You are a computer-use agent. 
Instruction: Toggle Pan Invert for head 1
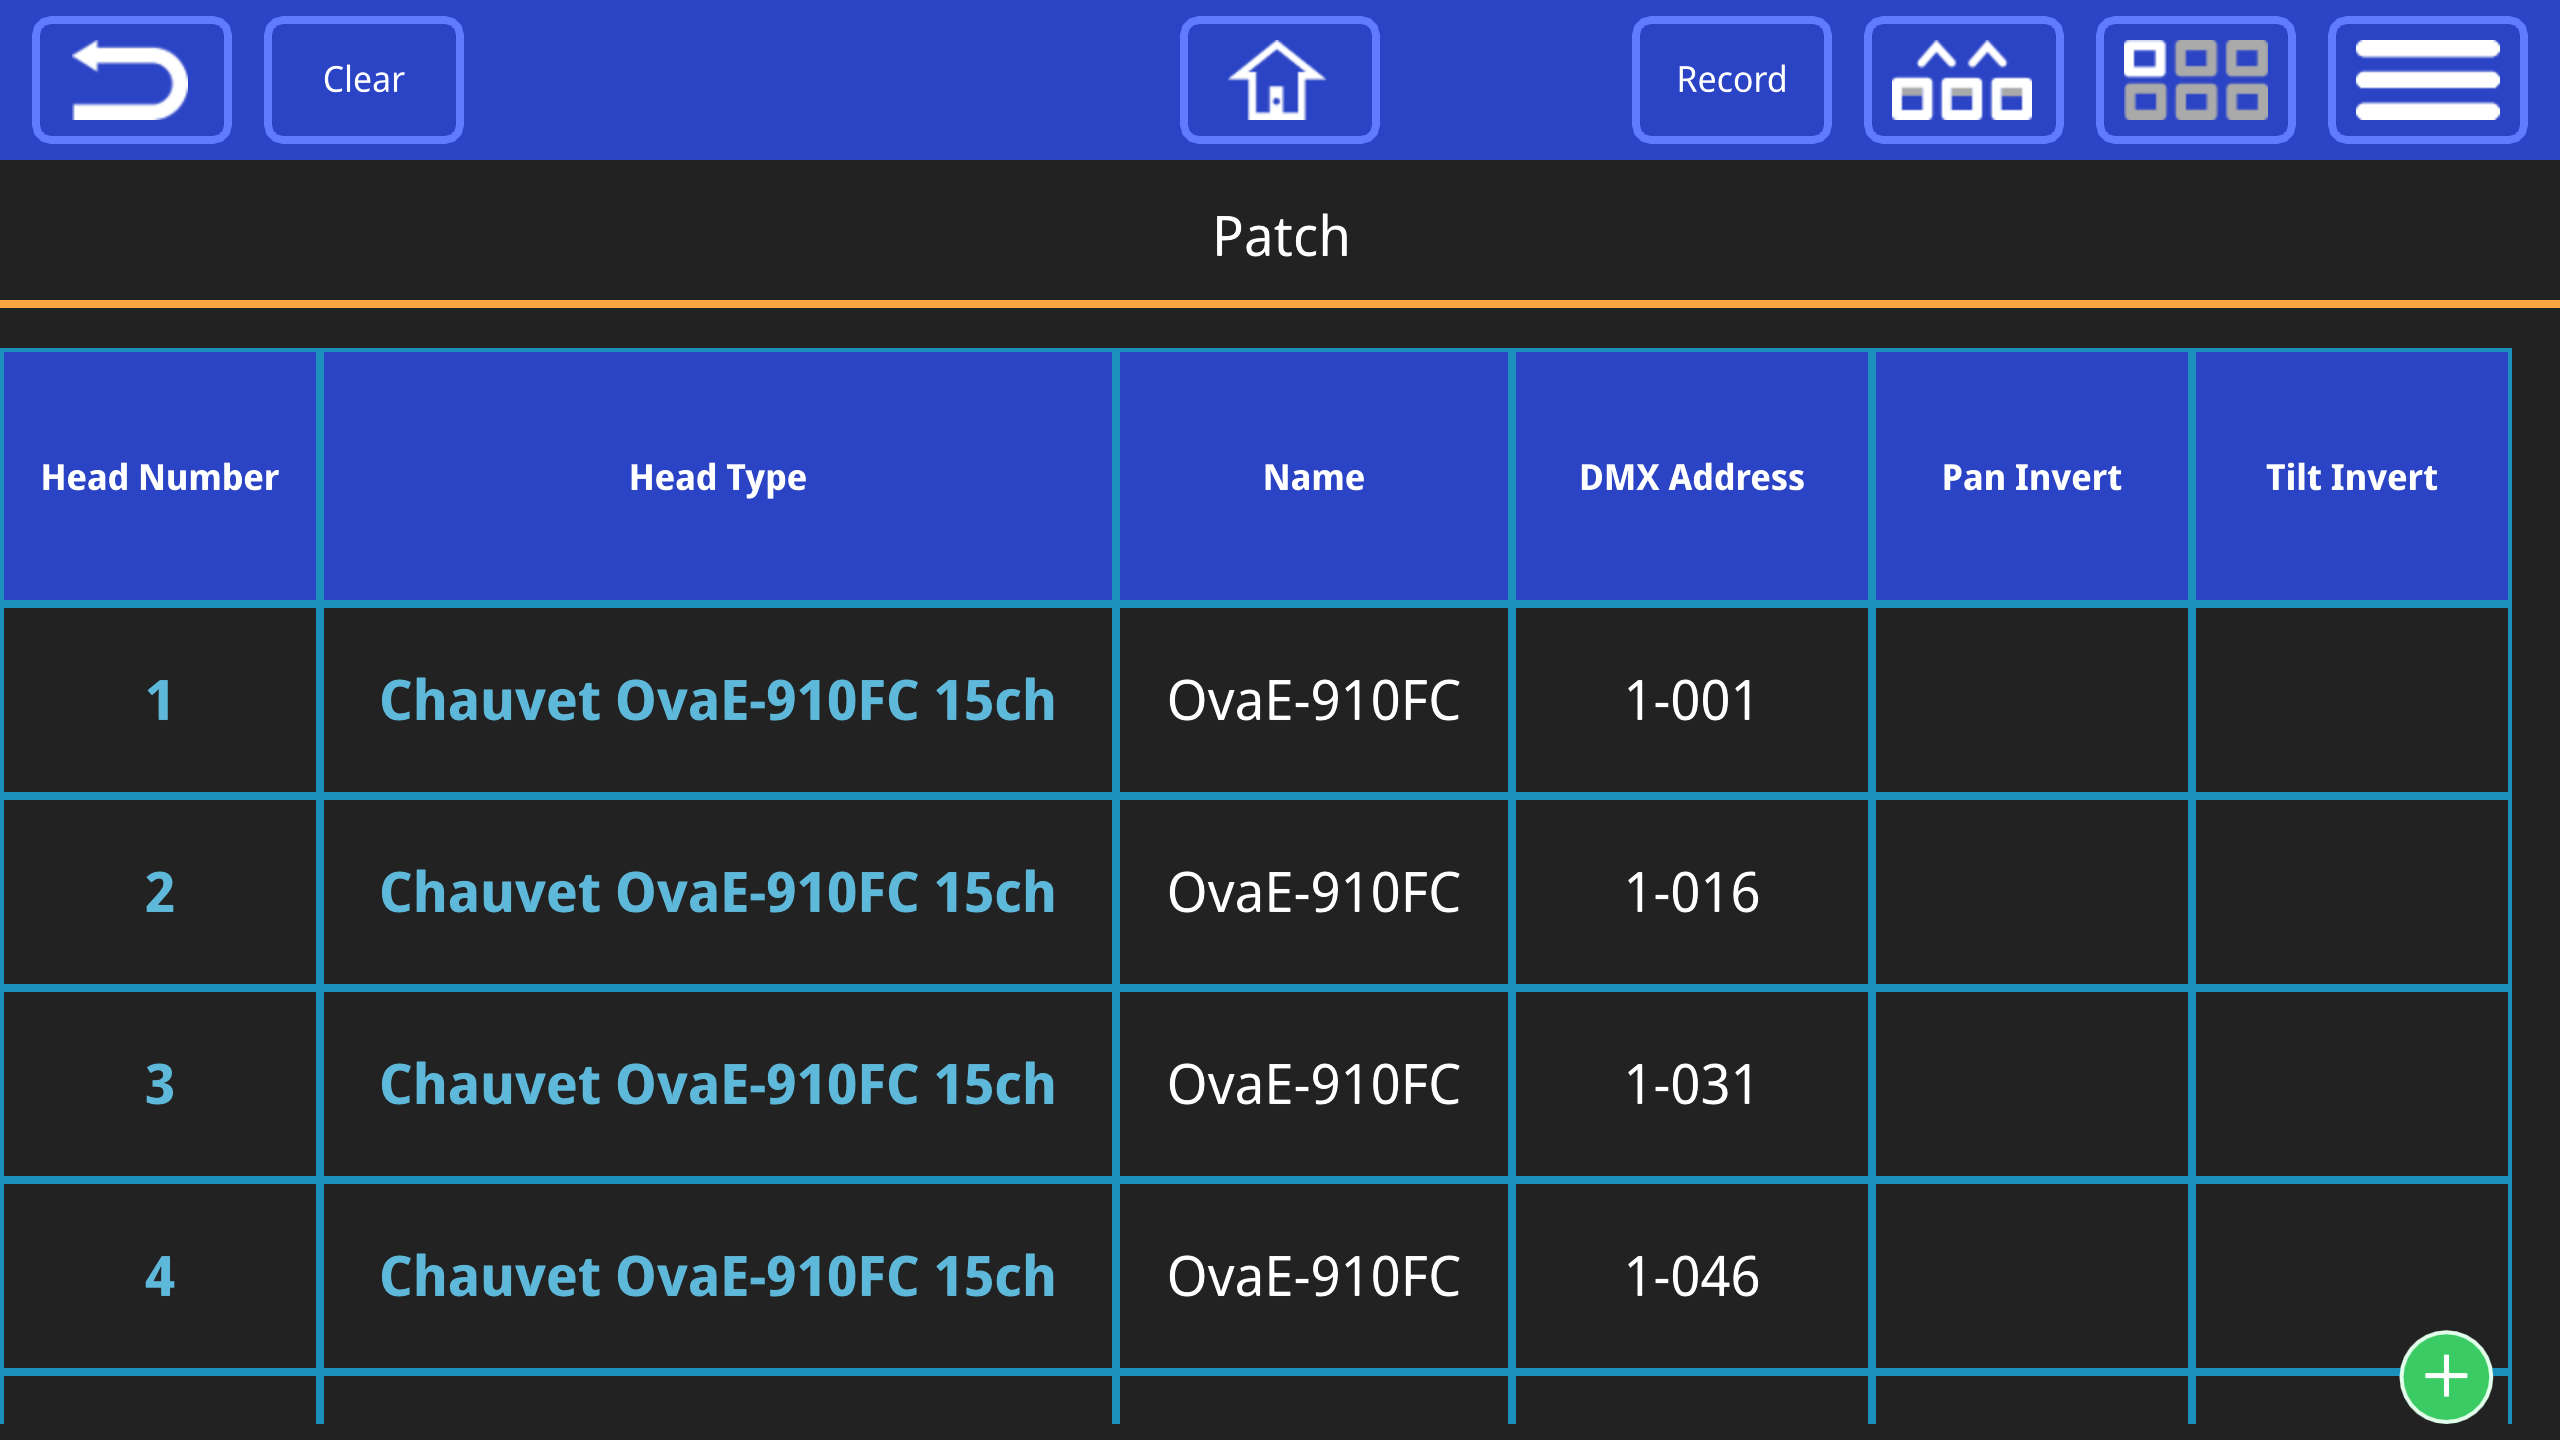[2032, 700]
